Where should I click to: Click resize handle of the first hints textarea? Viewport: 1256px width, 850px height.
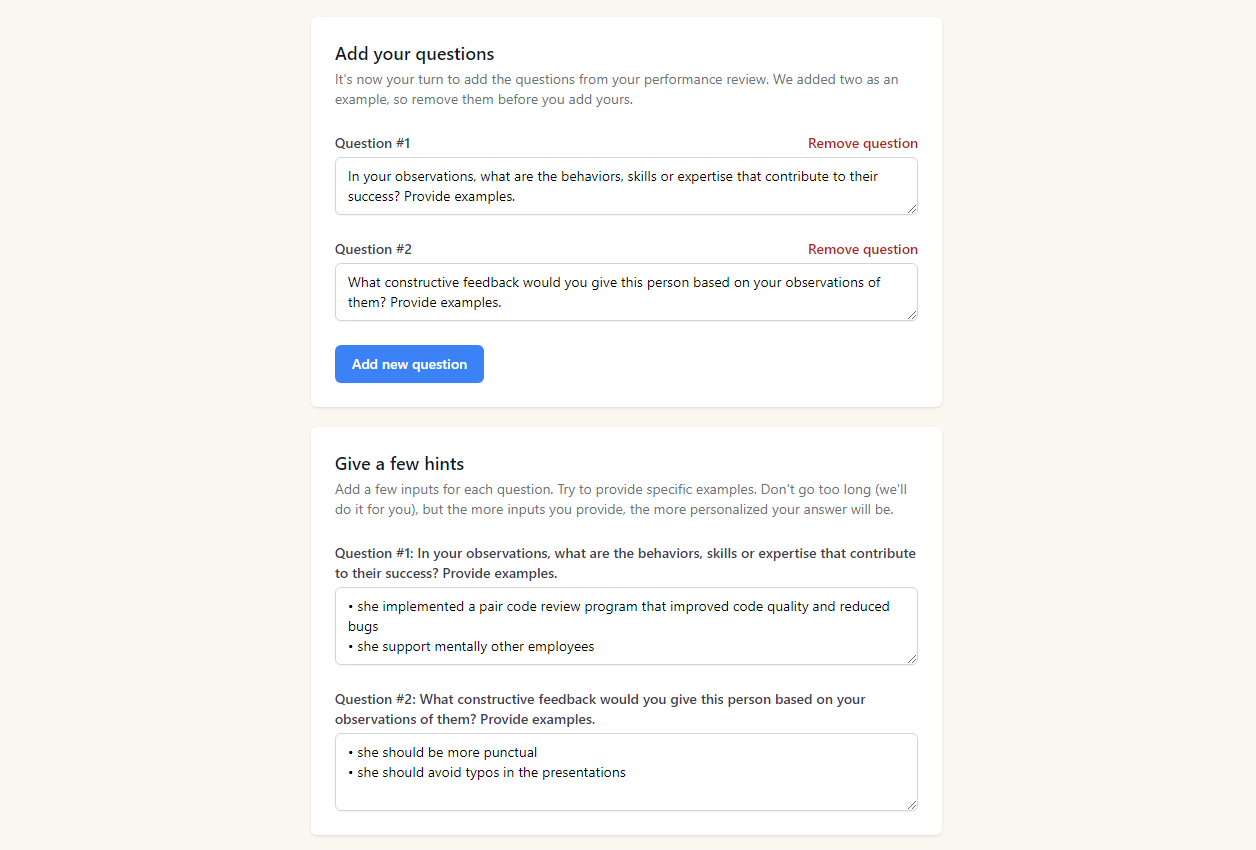pyautogui.click(x=911, y=658)
